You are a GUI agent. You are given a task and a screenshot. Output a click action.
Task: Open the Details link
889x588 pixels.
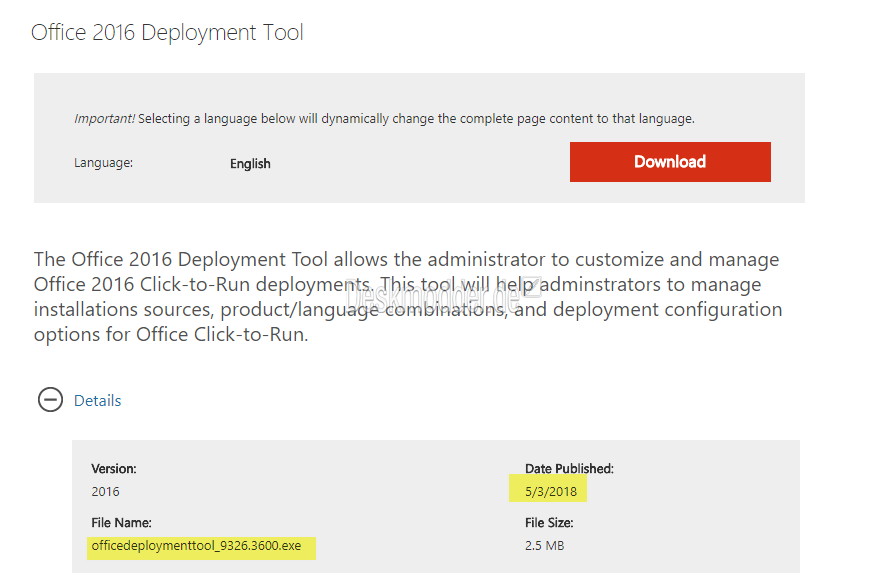click(98, 401)
